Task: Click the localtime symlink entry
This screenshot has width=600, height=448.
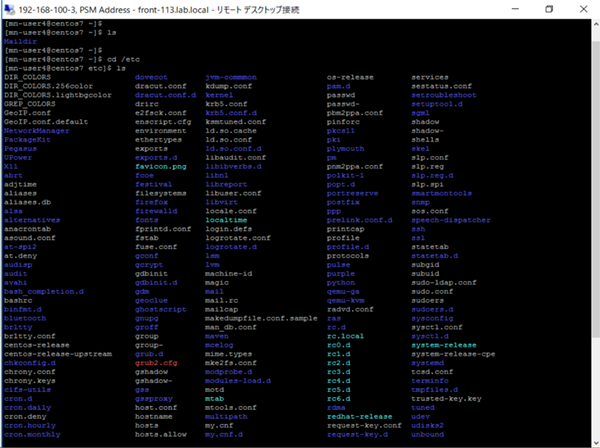Action: tap(226, 220)
